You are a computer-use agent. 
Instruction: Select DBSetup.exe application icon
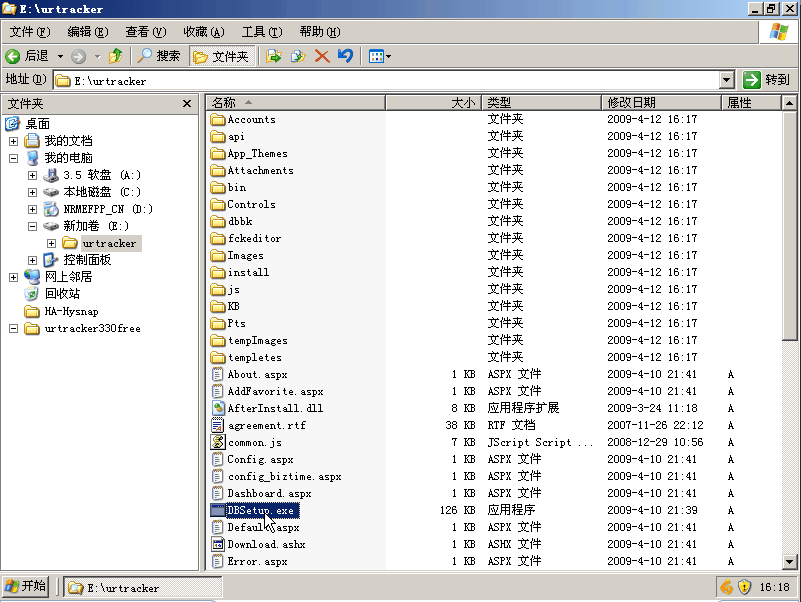(218, 510)
